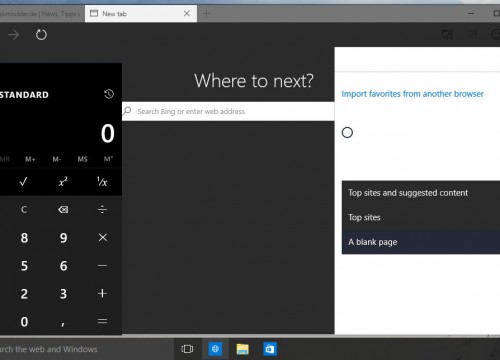Click the calculator minus key
The width and height of the screenshot is (500, 360).
102,266
